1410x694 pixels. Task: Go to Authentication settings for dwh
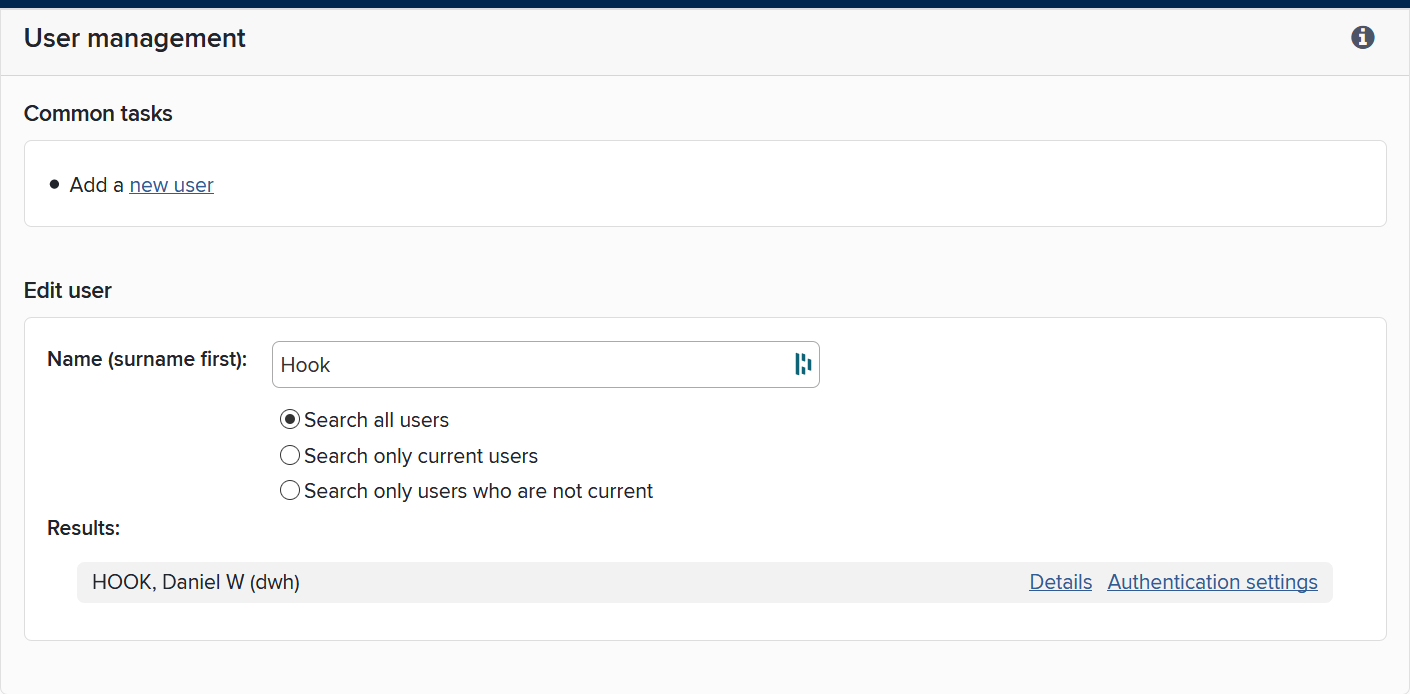coord(1212,582)
